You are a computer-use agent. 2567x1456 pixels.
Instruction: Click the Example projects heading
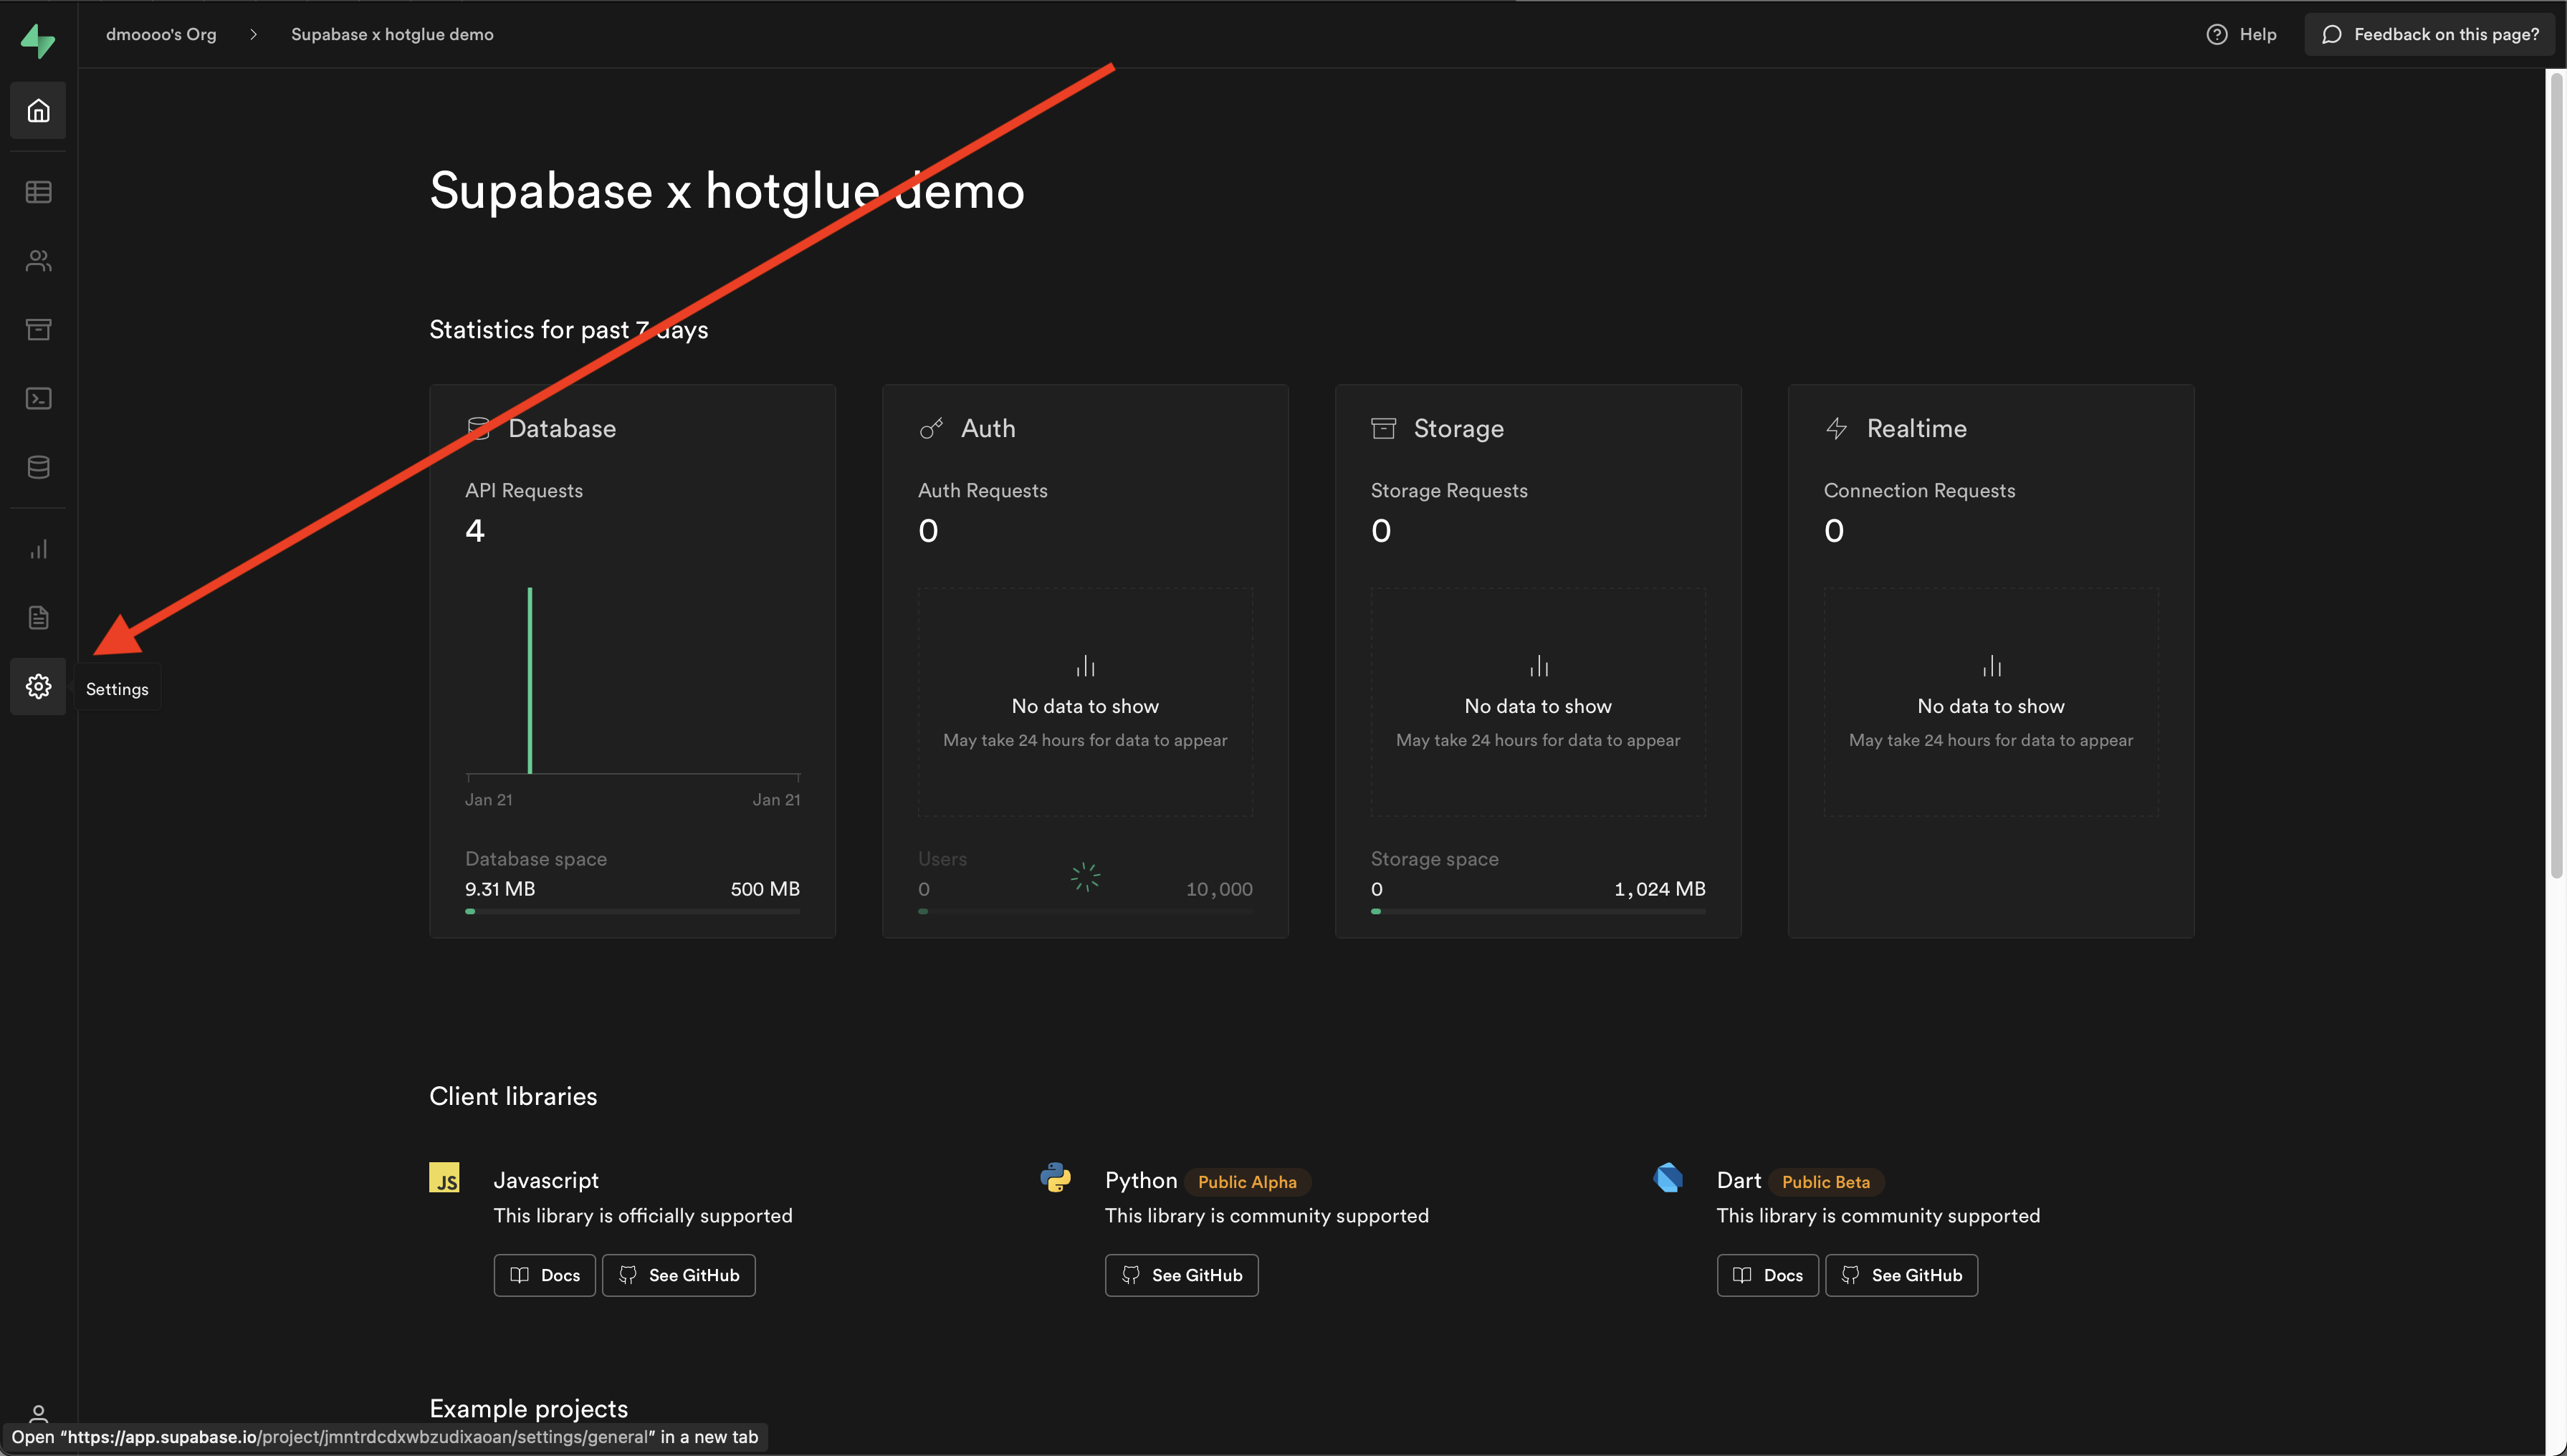[x=528, y=1408]
